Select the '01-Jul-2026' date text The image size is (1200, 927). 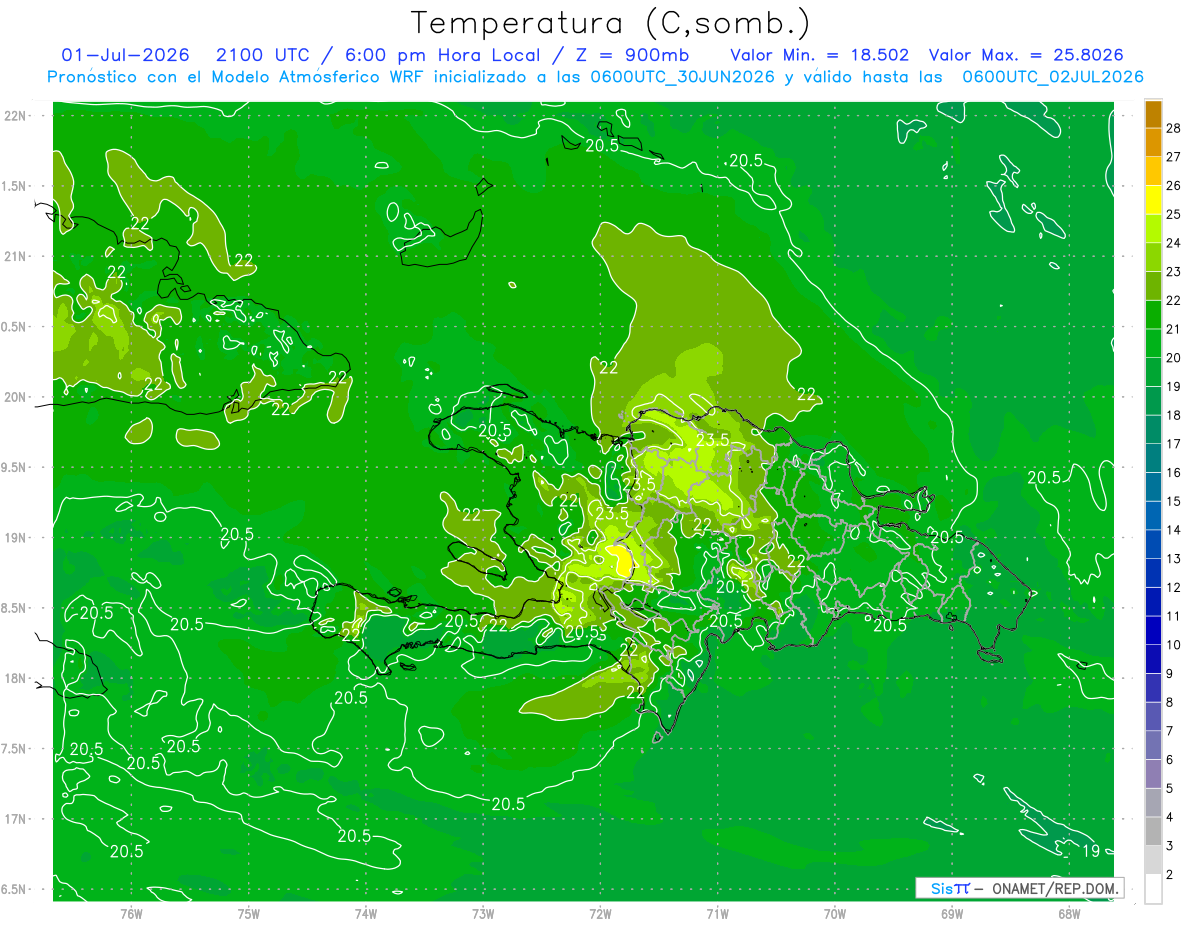[127, 55]
